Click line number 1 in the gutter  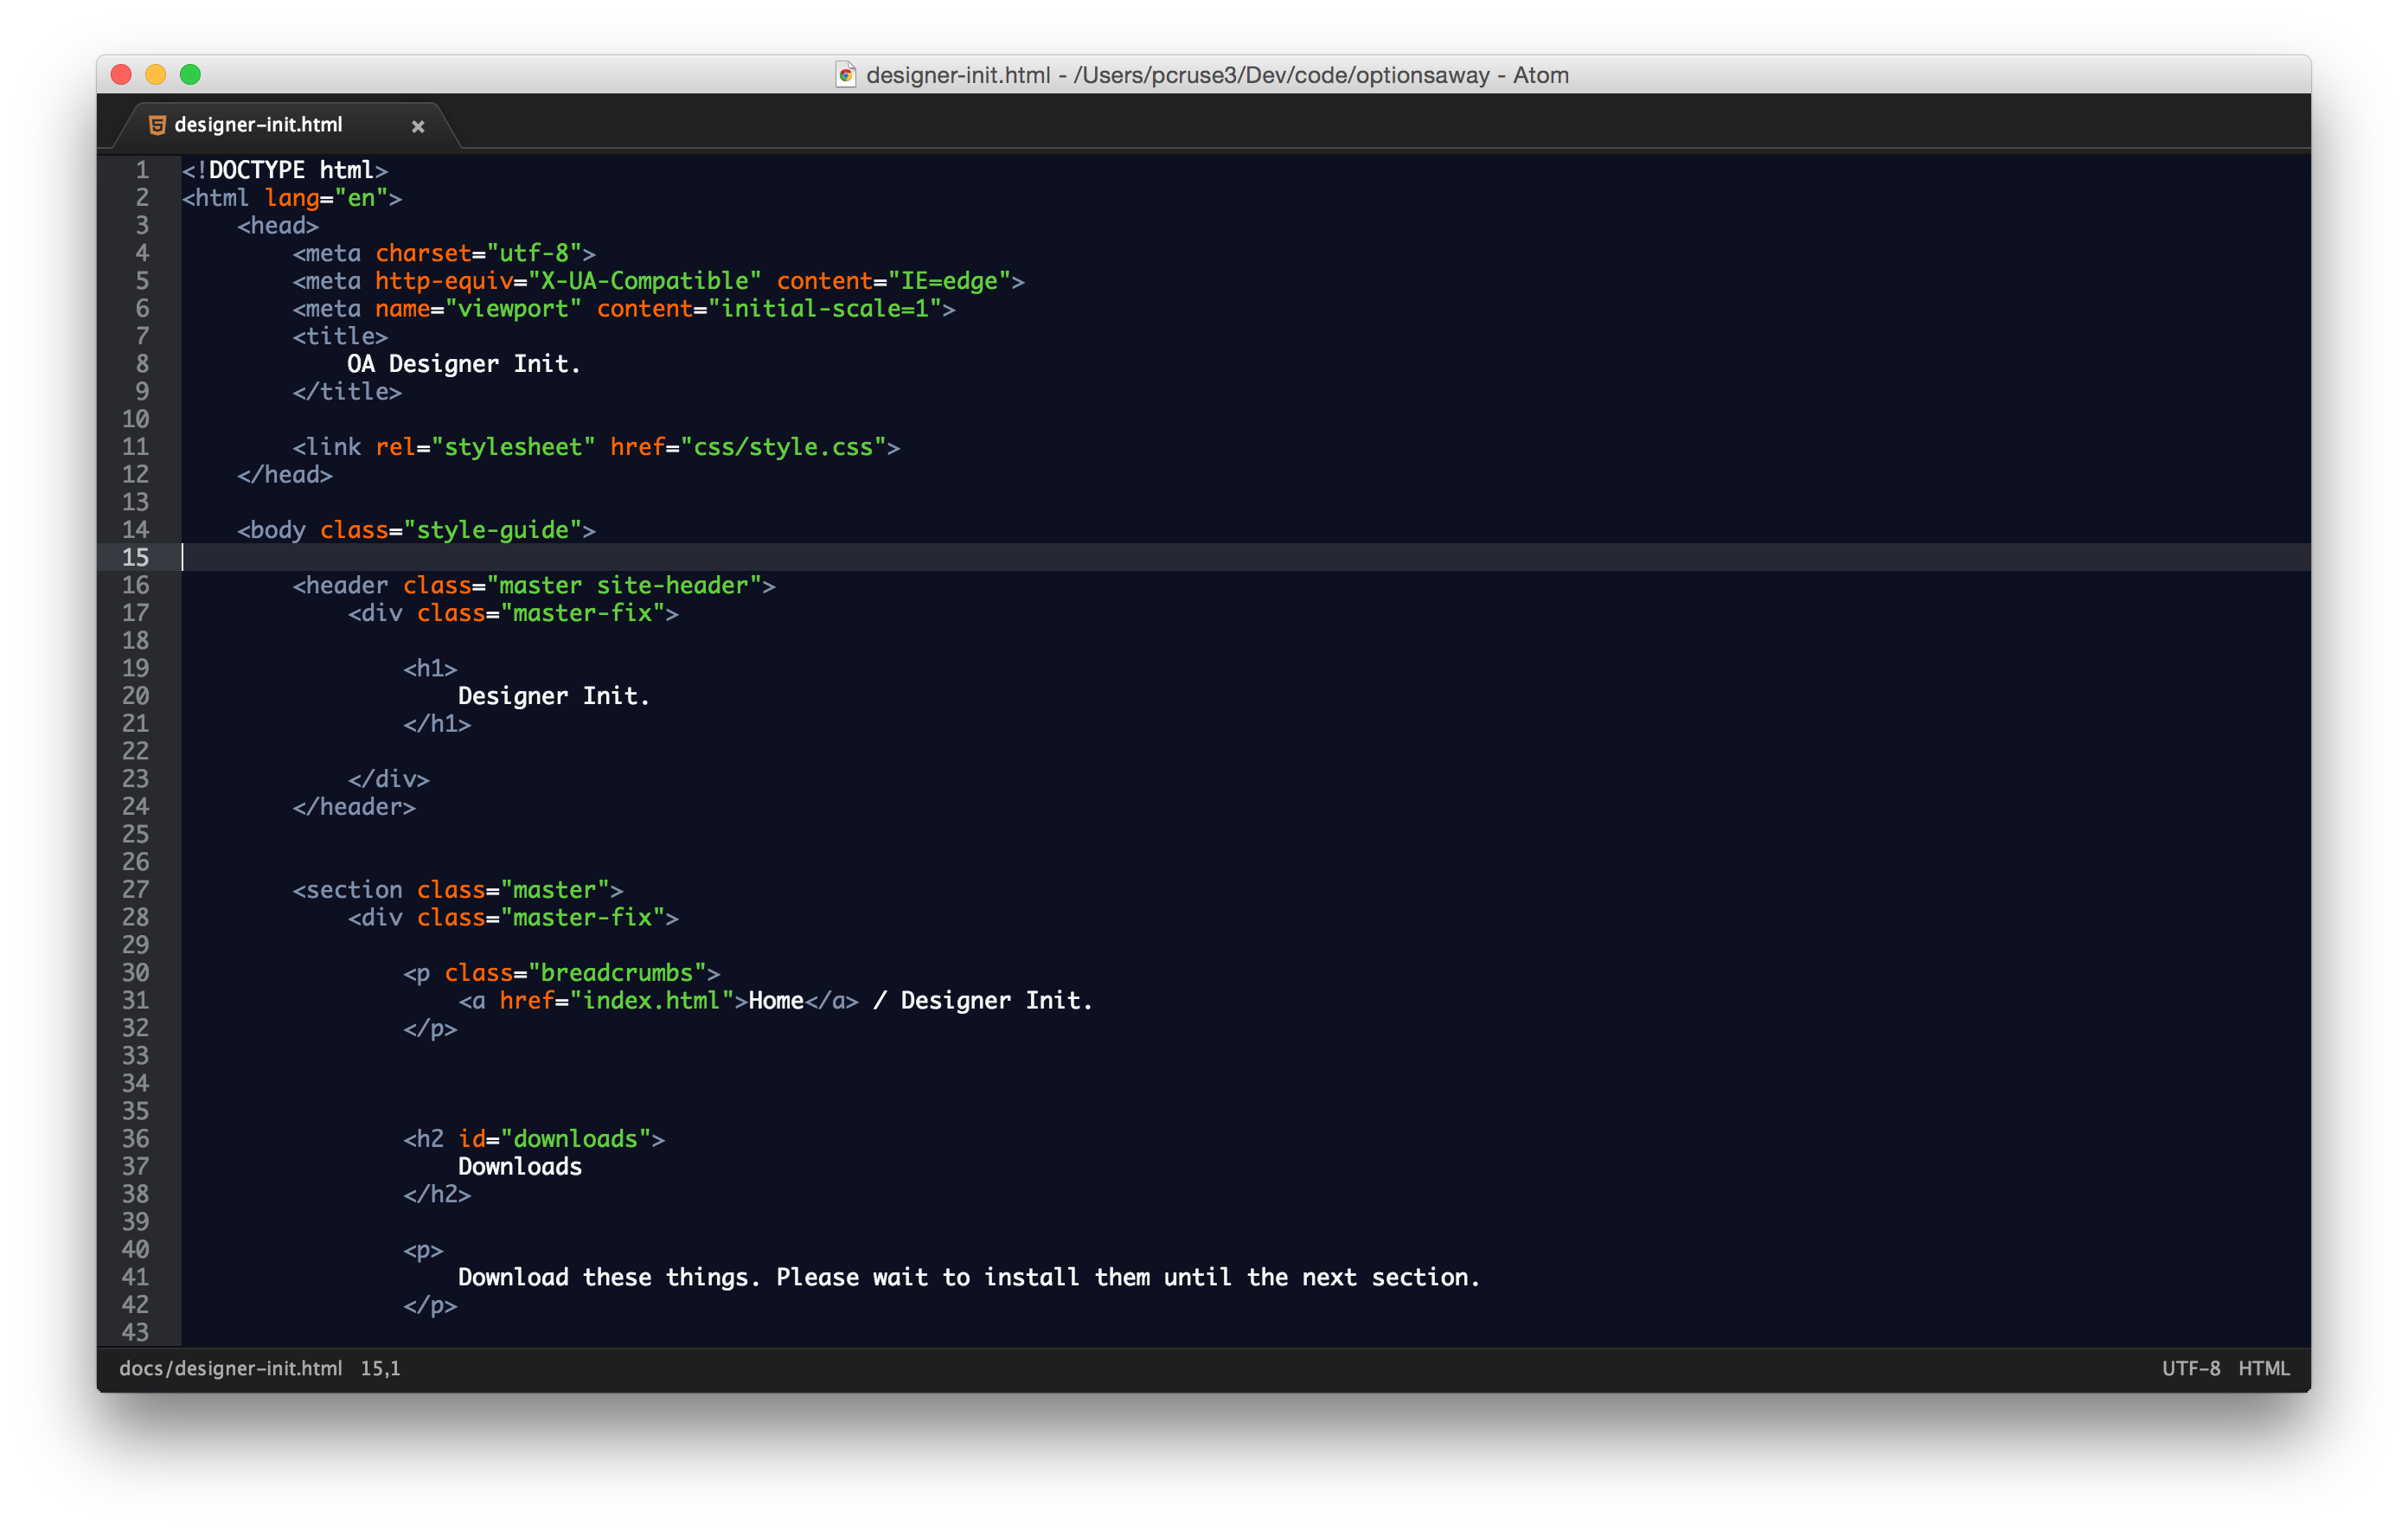142,170
